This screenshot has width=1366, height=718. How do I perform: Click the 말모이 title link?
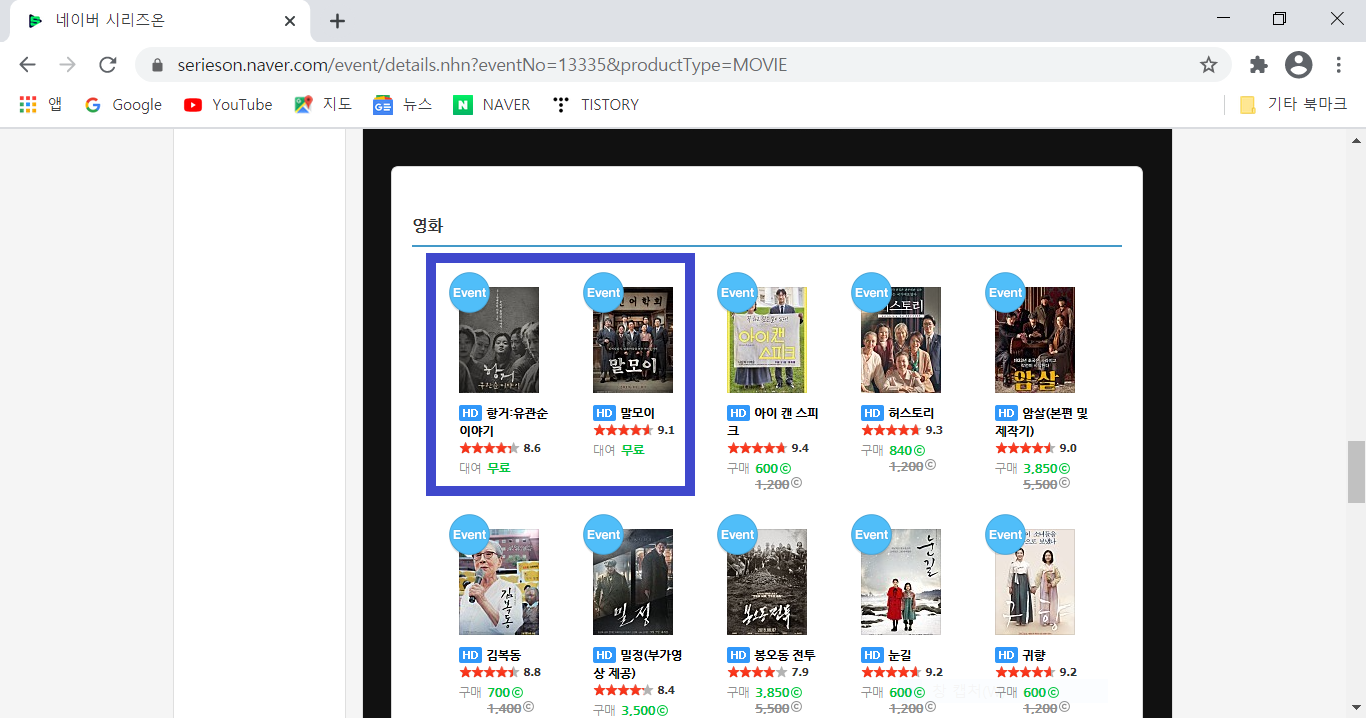[x=637, y=413]
